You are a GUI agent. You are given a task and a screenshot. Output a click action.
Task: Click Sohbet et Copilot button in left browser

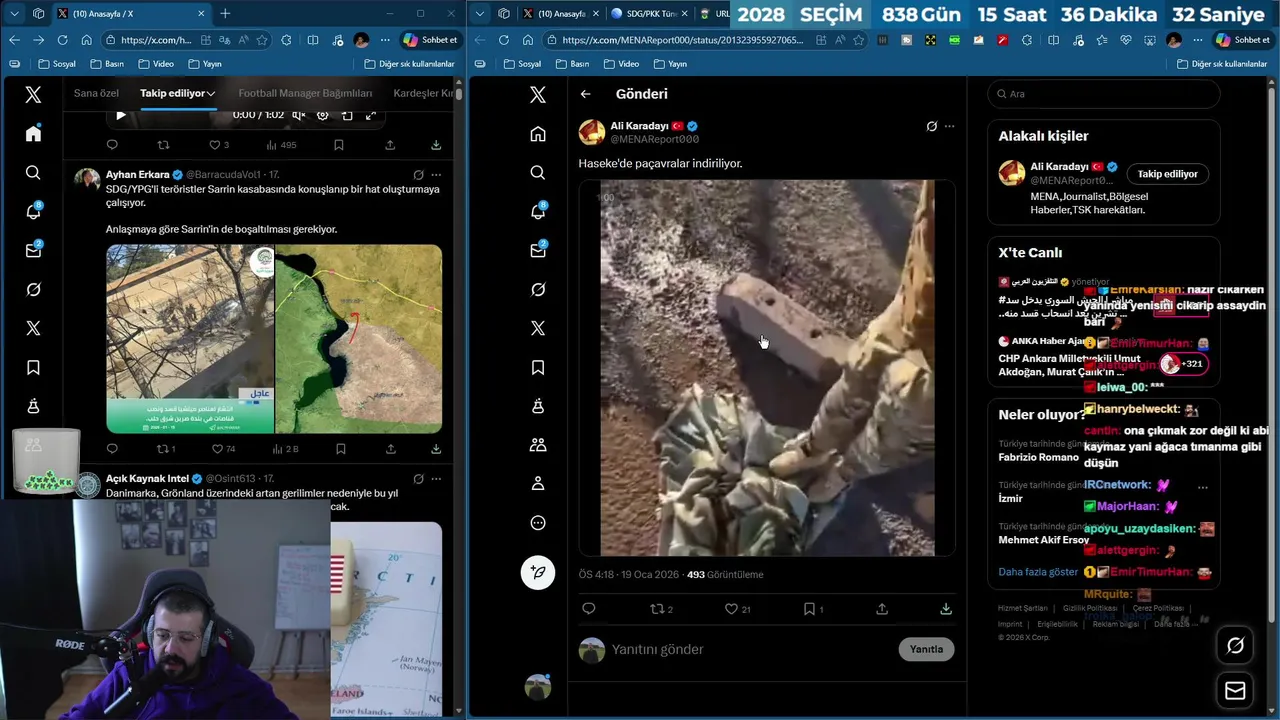[430, 40]
